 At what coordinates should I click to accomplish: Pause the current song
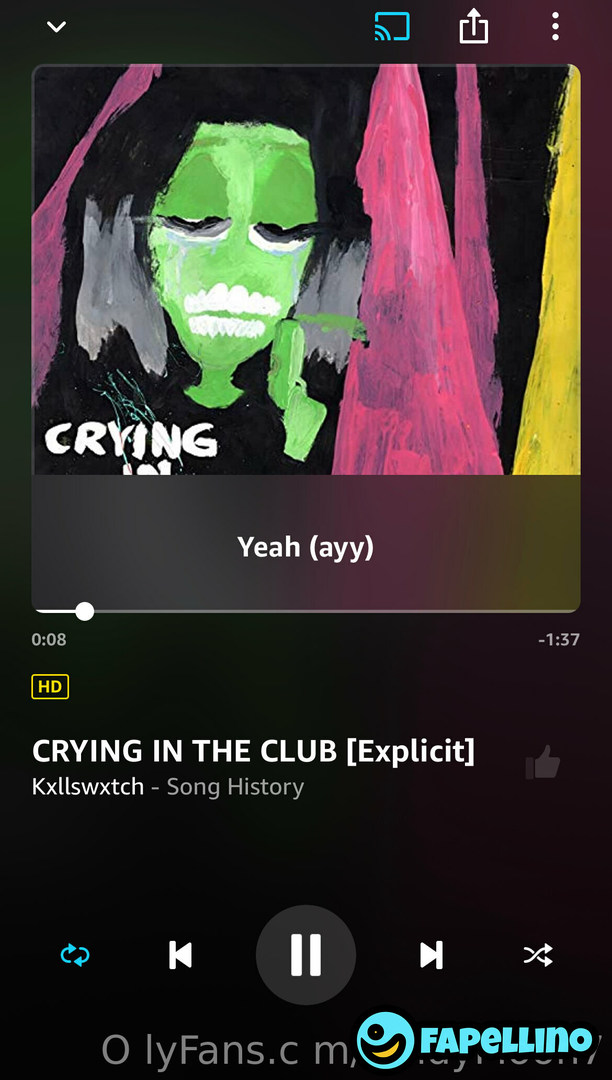pyautogui.click(x=306, y=955)
